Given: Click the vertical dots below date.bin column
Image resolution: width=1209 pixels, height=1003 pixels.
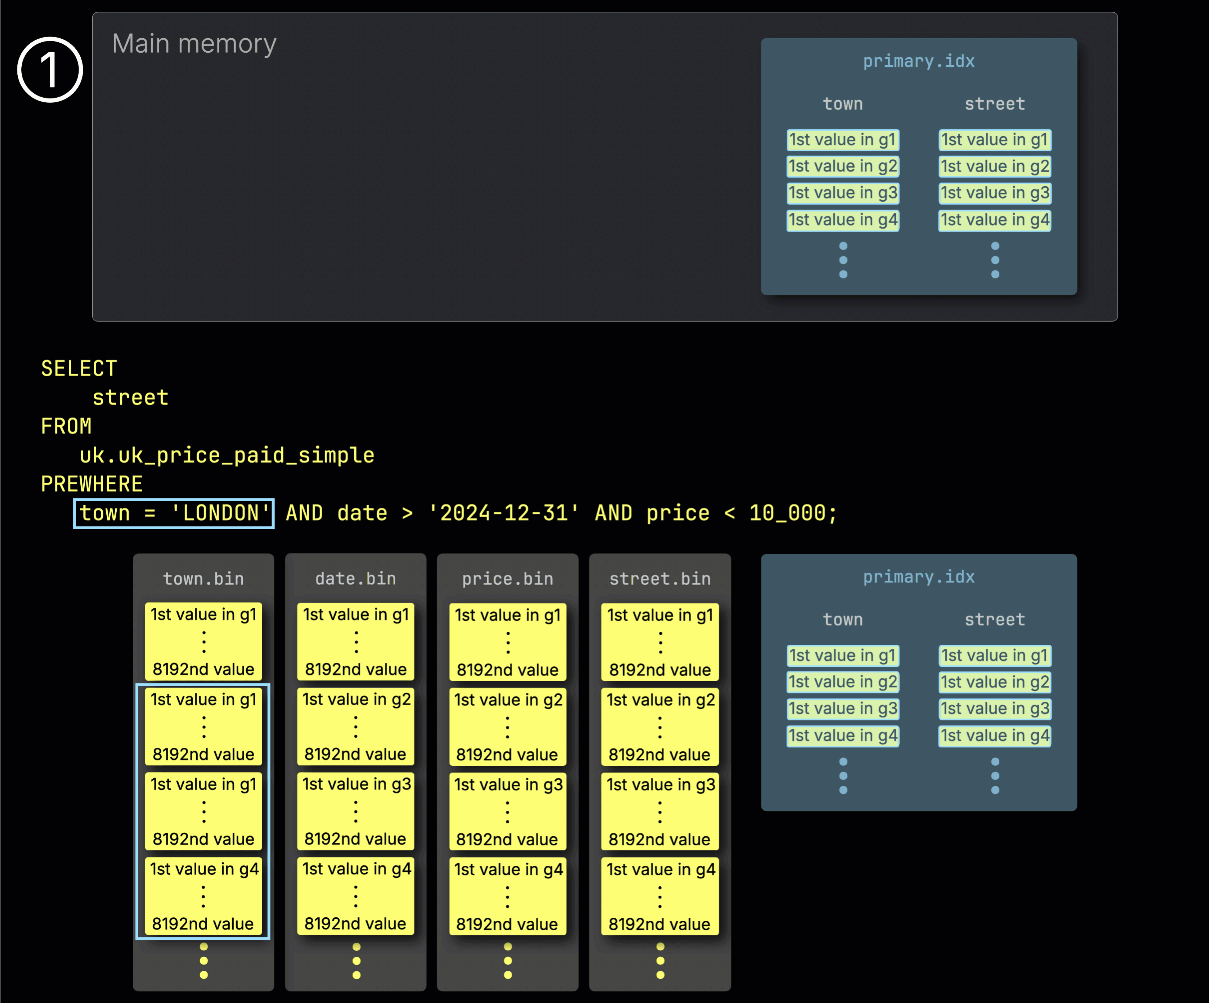Looking at the screenshot, I should coord(356,960).
